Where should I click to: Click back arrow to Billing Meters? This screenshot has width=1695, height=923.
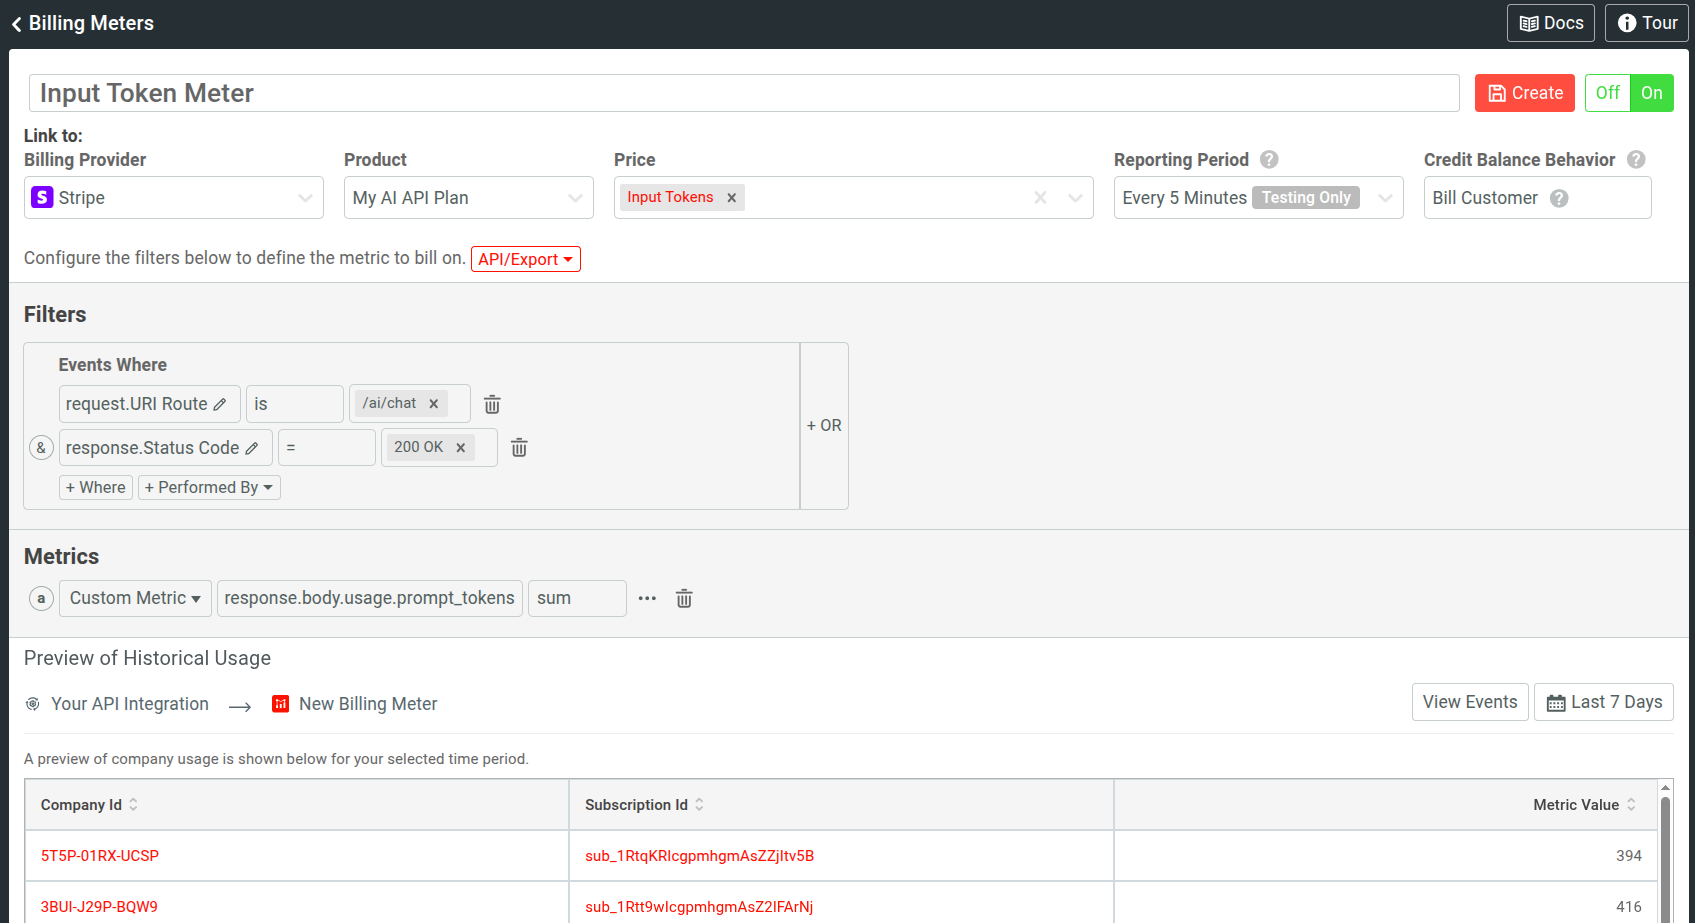(17, 24)
